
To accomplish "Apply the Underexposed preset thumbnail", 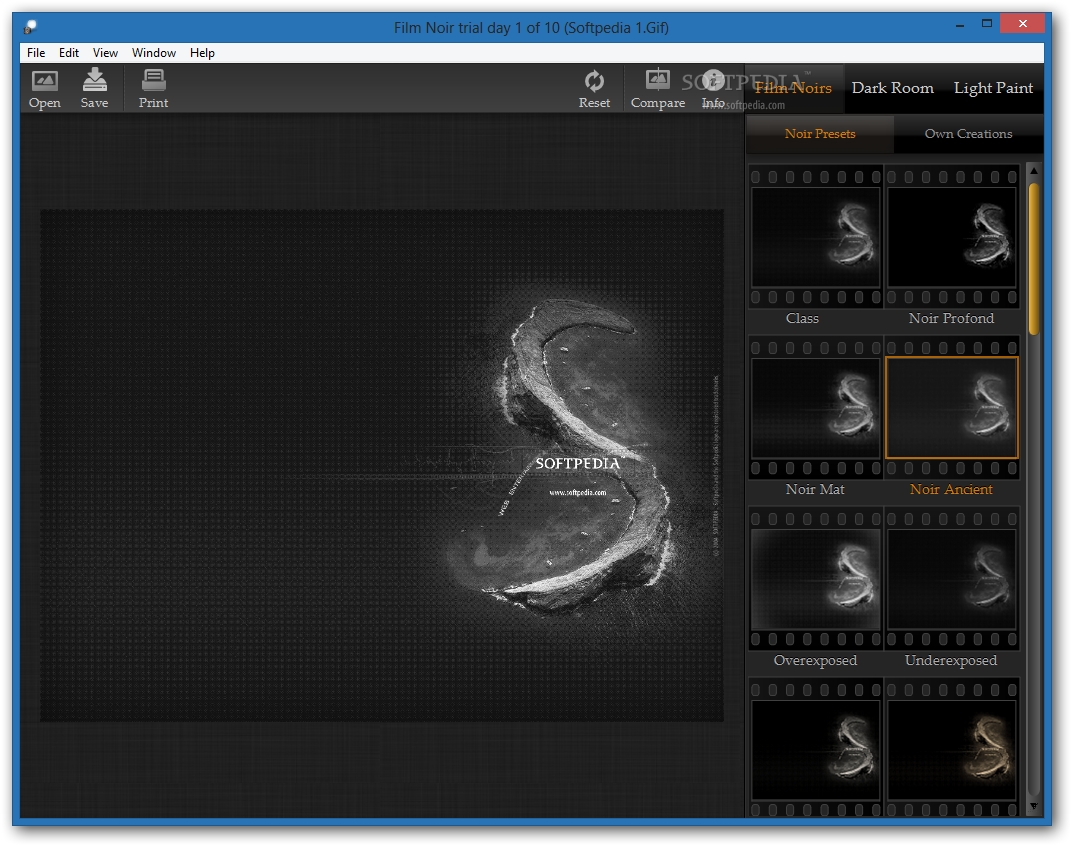I will tap(951, 579).
